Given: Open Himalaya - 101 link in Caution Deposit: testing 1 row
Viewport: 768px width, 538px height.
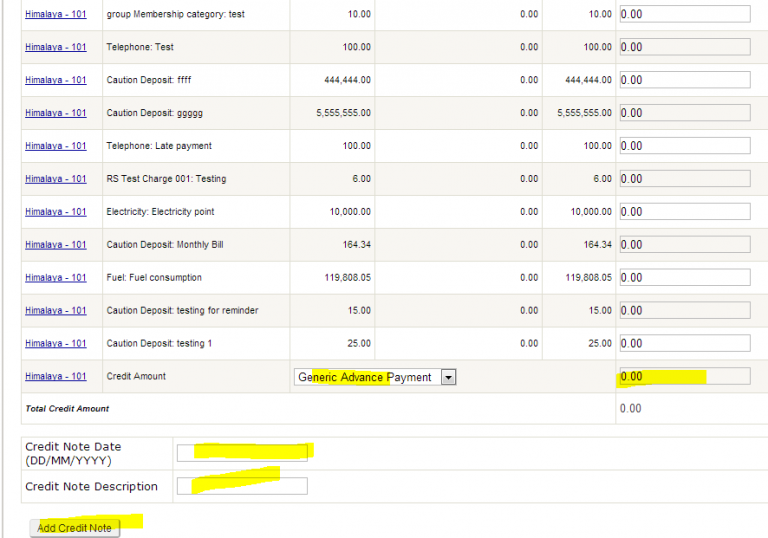Looking at the screenshot, I should coord(56,343).
